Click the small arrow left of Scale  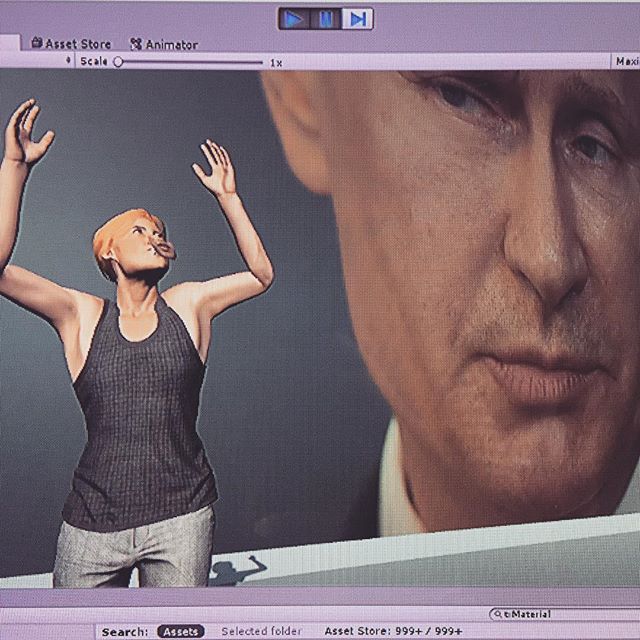coord(68,61)
